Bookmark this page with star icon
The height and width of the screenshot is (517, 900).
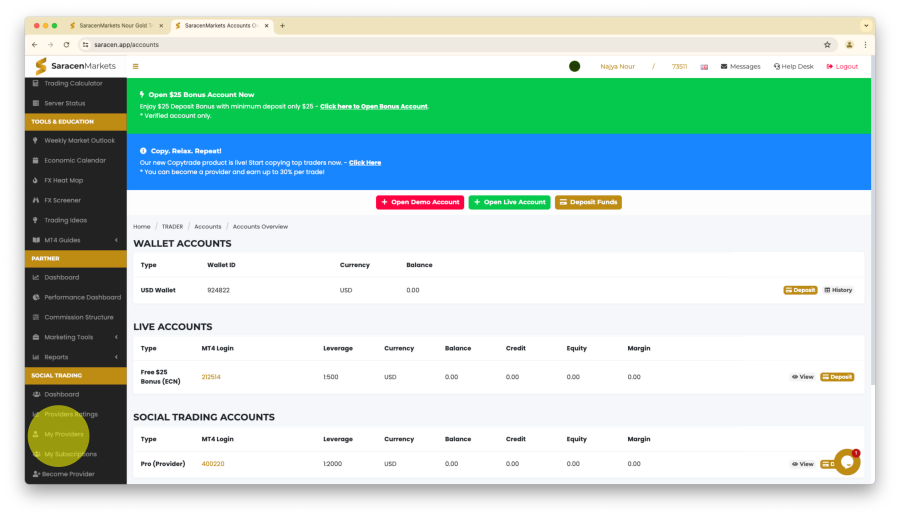pos(827,45)
